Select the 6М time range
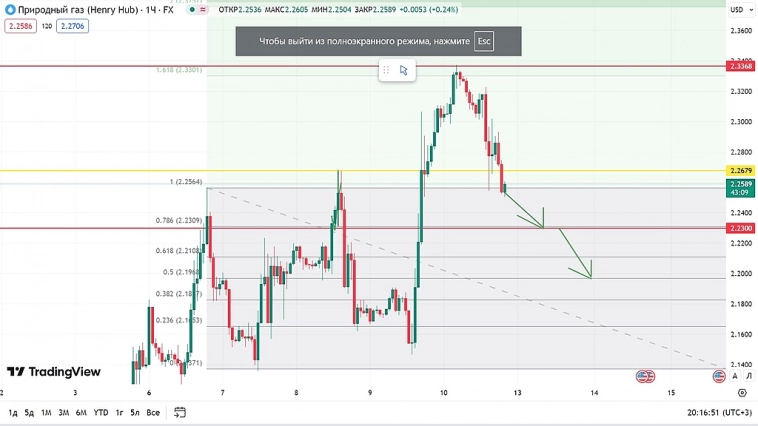 coord(81,412)
